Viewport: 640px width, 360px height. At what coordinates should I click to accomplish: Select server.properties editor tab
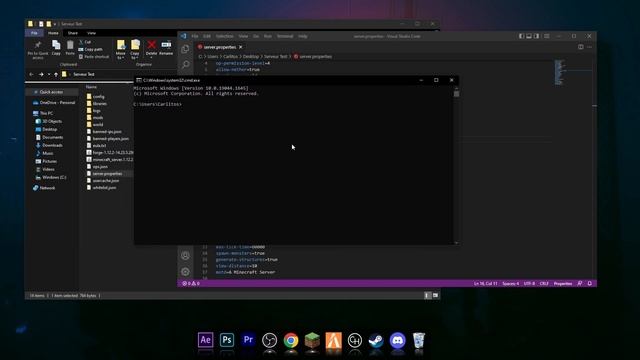tap(220, 47)
